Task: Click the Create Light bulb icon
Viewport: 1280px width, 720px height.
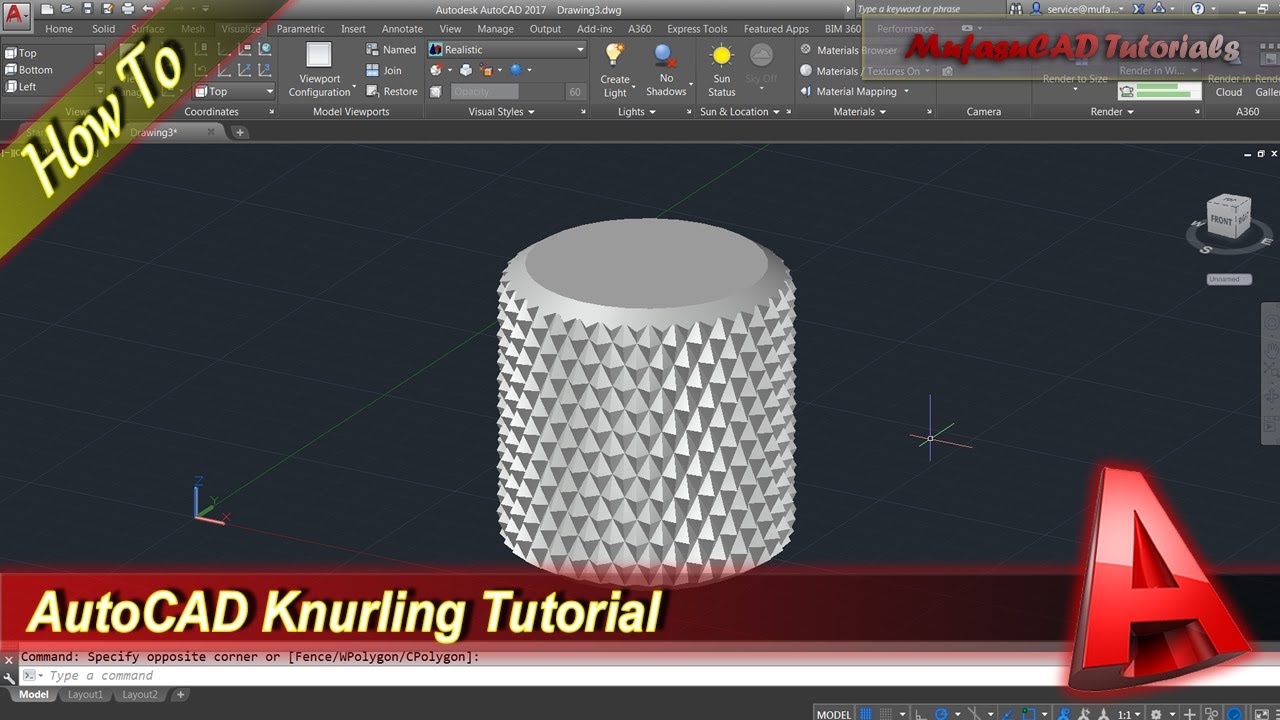Action: (615, 55)
